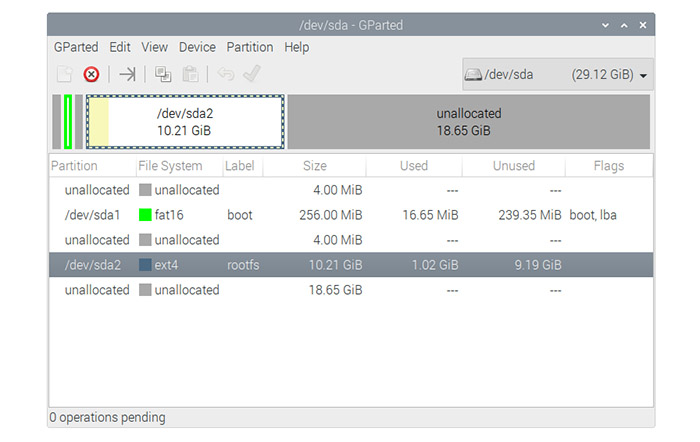Click the /dev/sda2 block in disk map
The height and width of the screenshot is (442, 700).
point(185,122)
